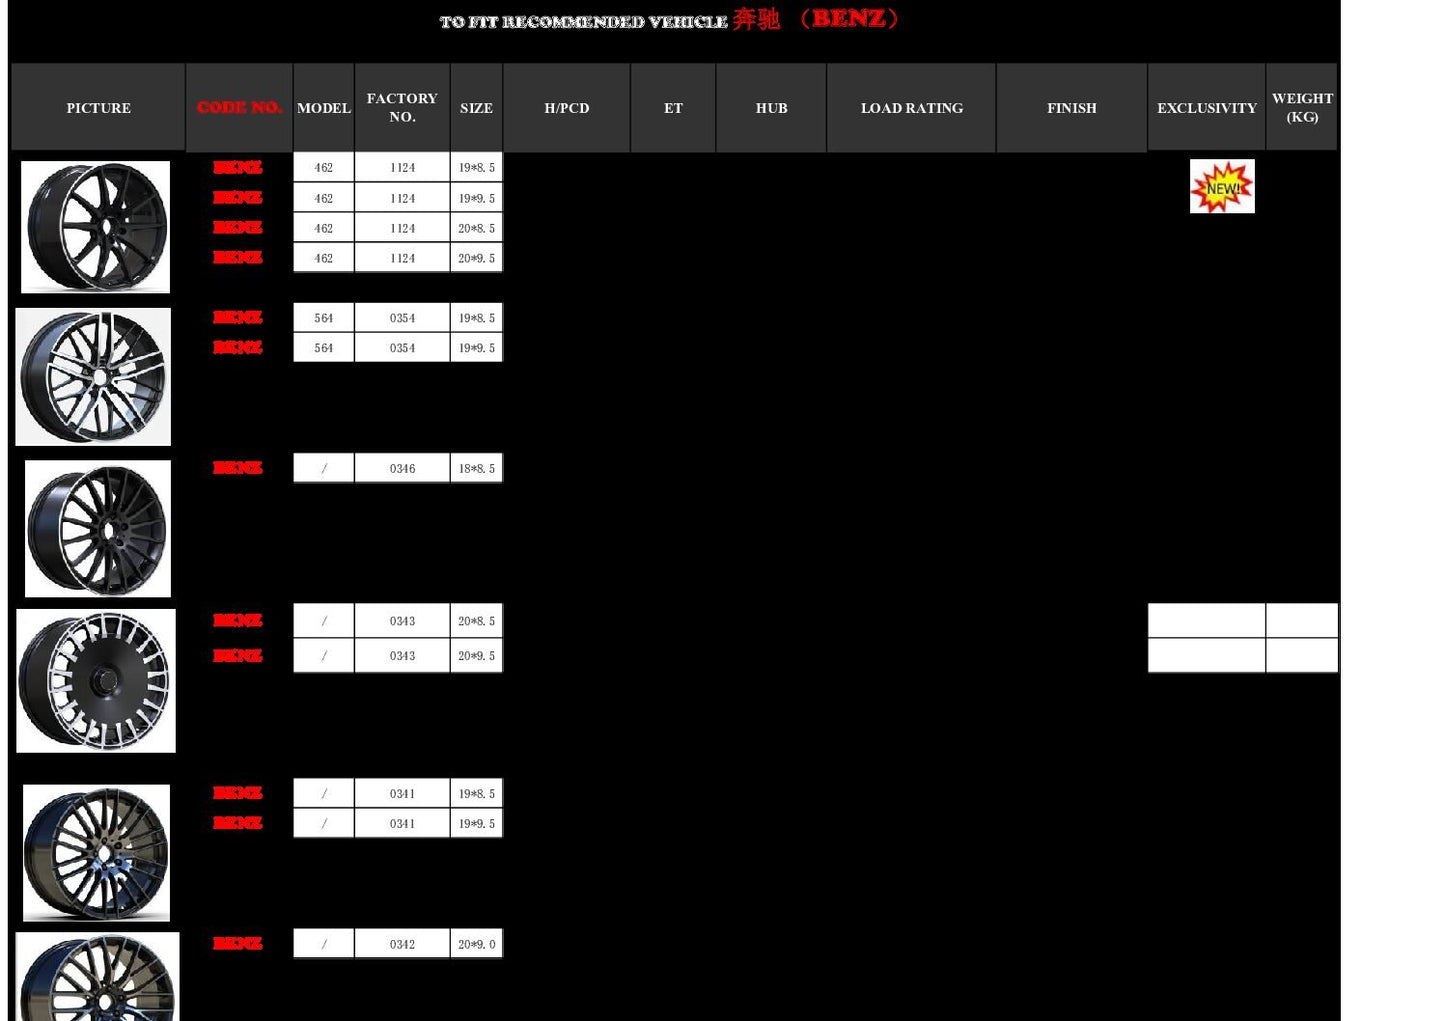Image resolution: width=1445 pixels, height=1021 pixels.
Task: Select the WEIGHT (KG) column header
Action: pyautogui.click(x=1302, y=108)
